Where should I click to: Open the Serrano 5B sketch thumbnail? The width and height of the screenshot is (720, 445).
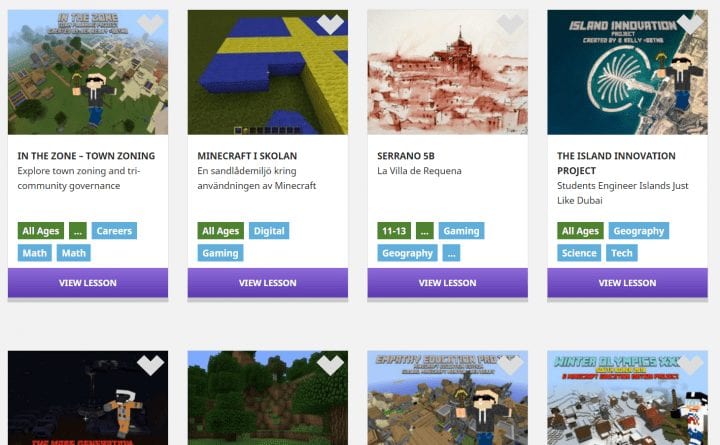(448, 72)
